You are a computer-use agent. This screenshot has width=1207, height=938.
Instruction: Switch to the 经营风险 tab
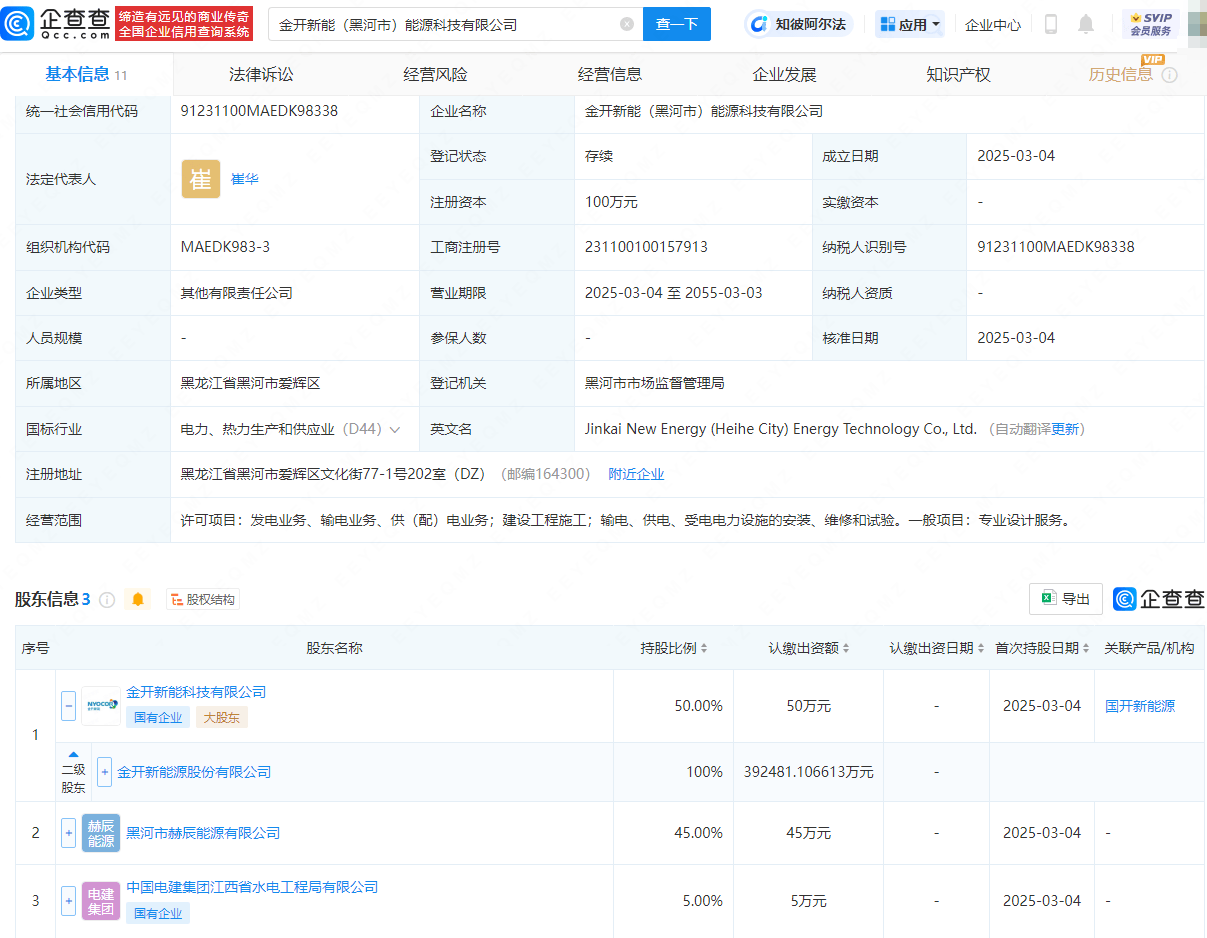435,74
